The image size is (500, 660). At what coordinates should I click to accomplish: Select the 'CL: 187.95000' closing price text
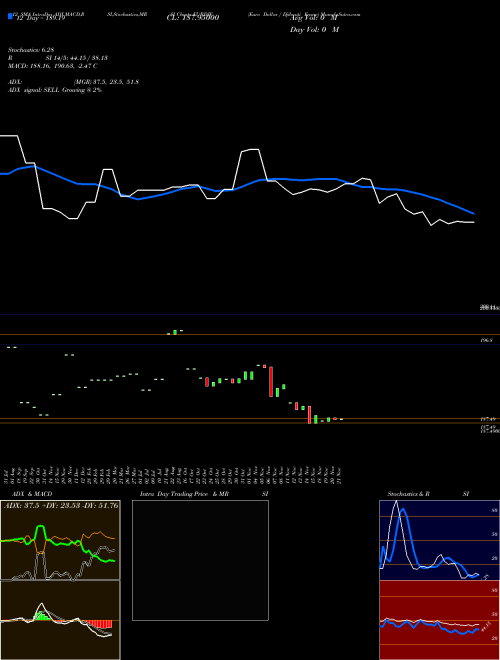point(193,18)
